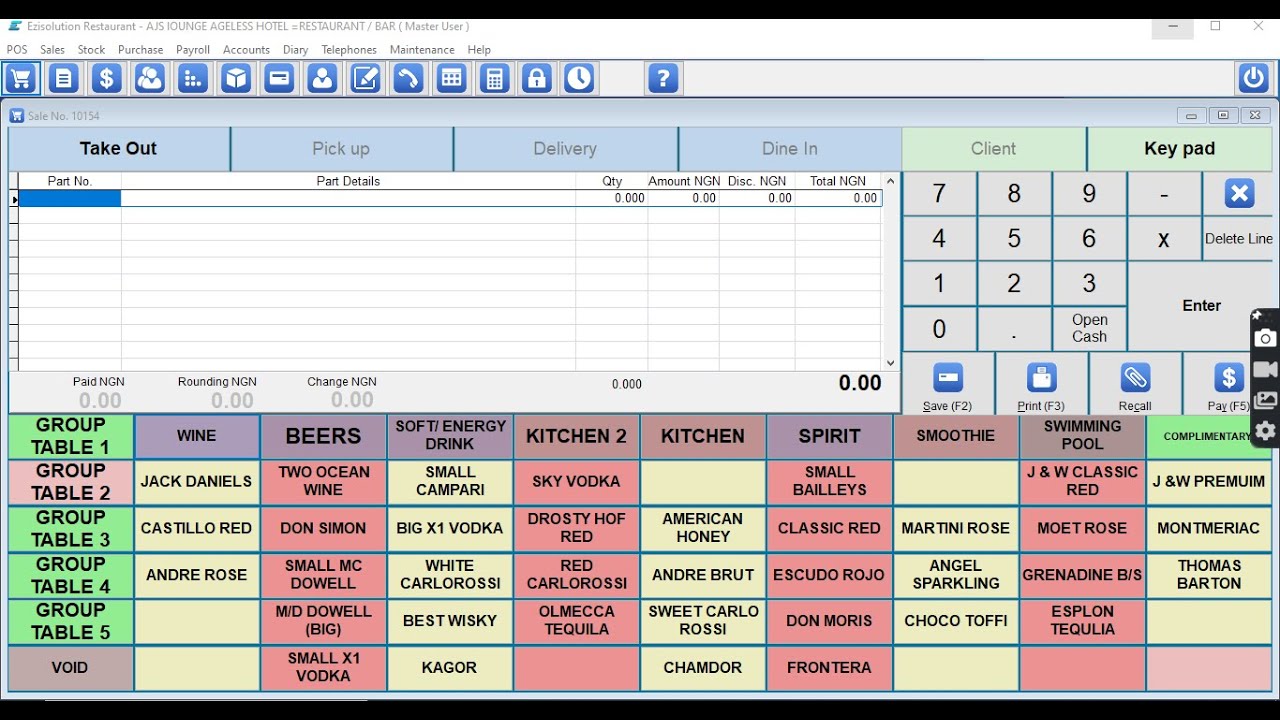Image resolution: width=1280 pixels, height=720 pixels.
Task: Add SKY VODKA item
Action: pos(576,482)
